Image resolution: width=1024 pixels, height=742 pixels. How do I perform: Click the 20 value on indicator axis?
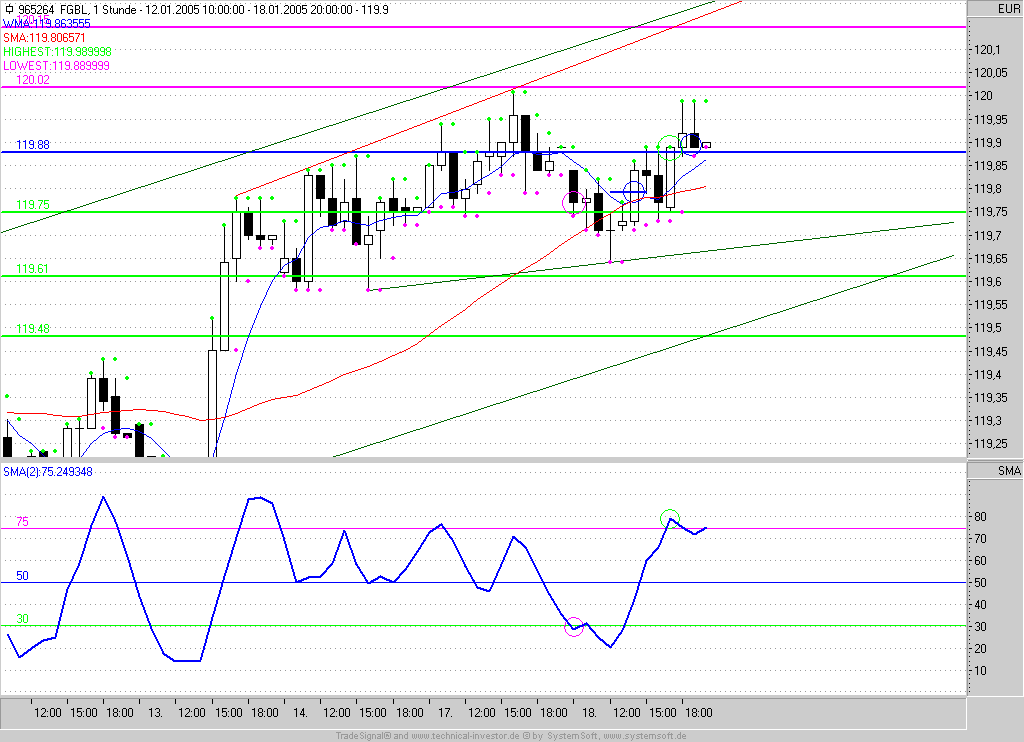(x=980, y=649)
